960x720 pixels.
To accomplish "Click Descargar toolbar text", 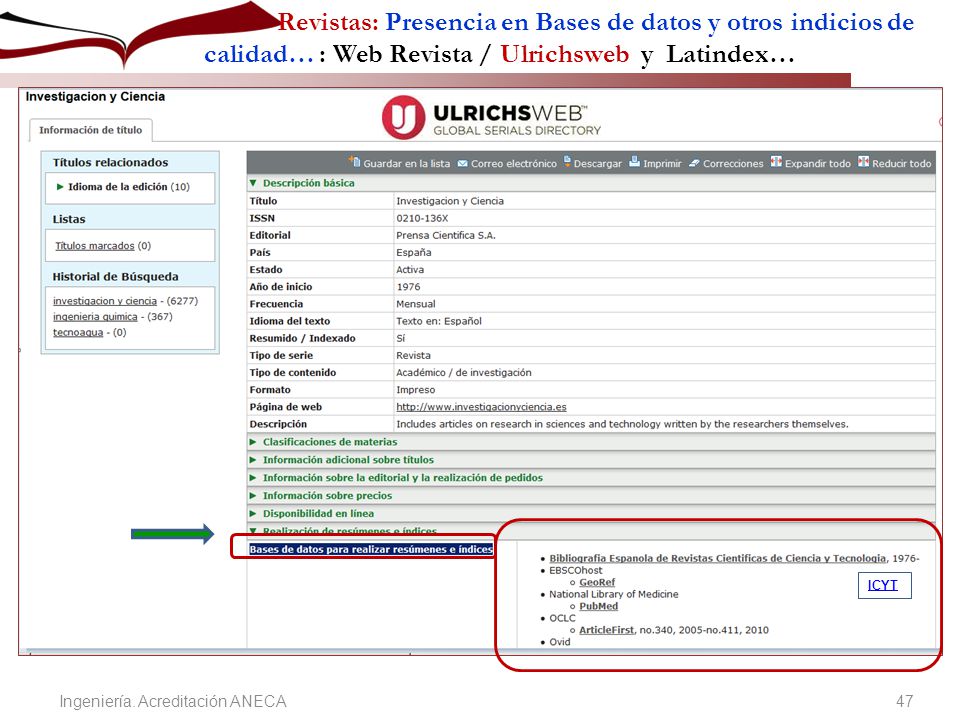I will coord(598,163).
